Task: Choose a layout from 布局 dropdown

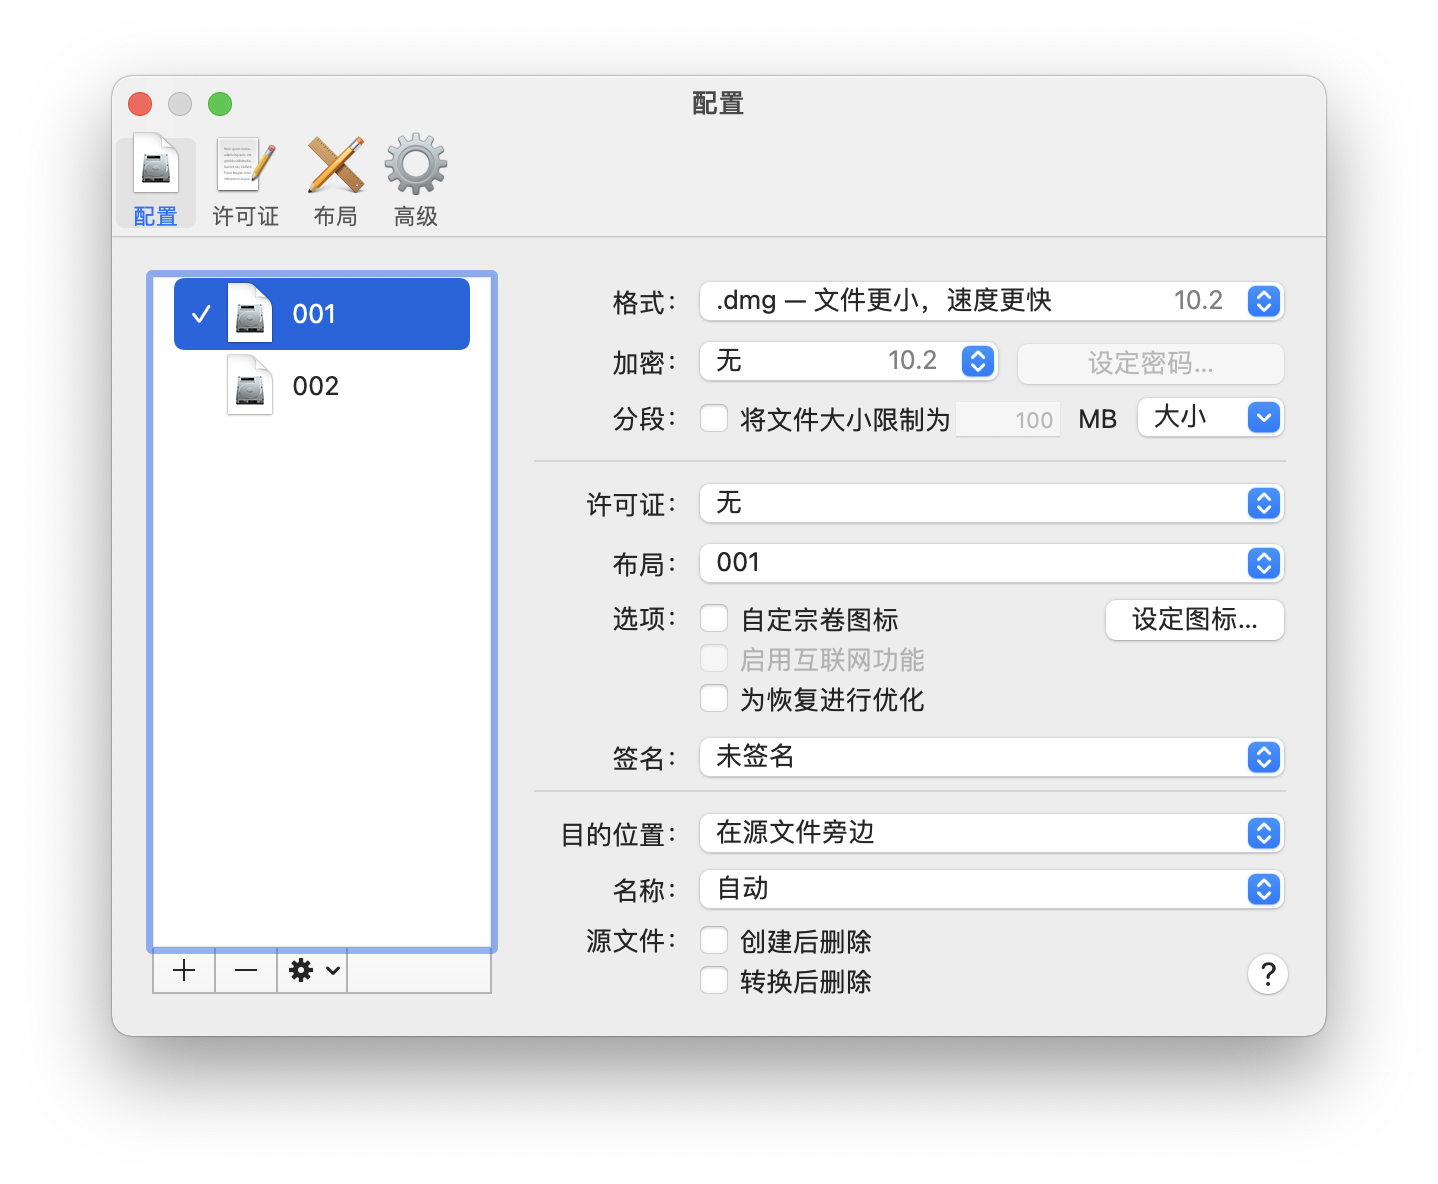Action: (991, 563)
